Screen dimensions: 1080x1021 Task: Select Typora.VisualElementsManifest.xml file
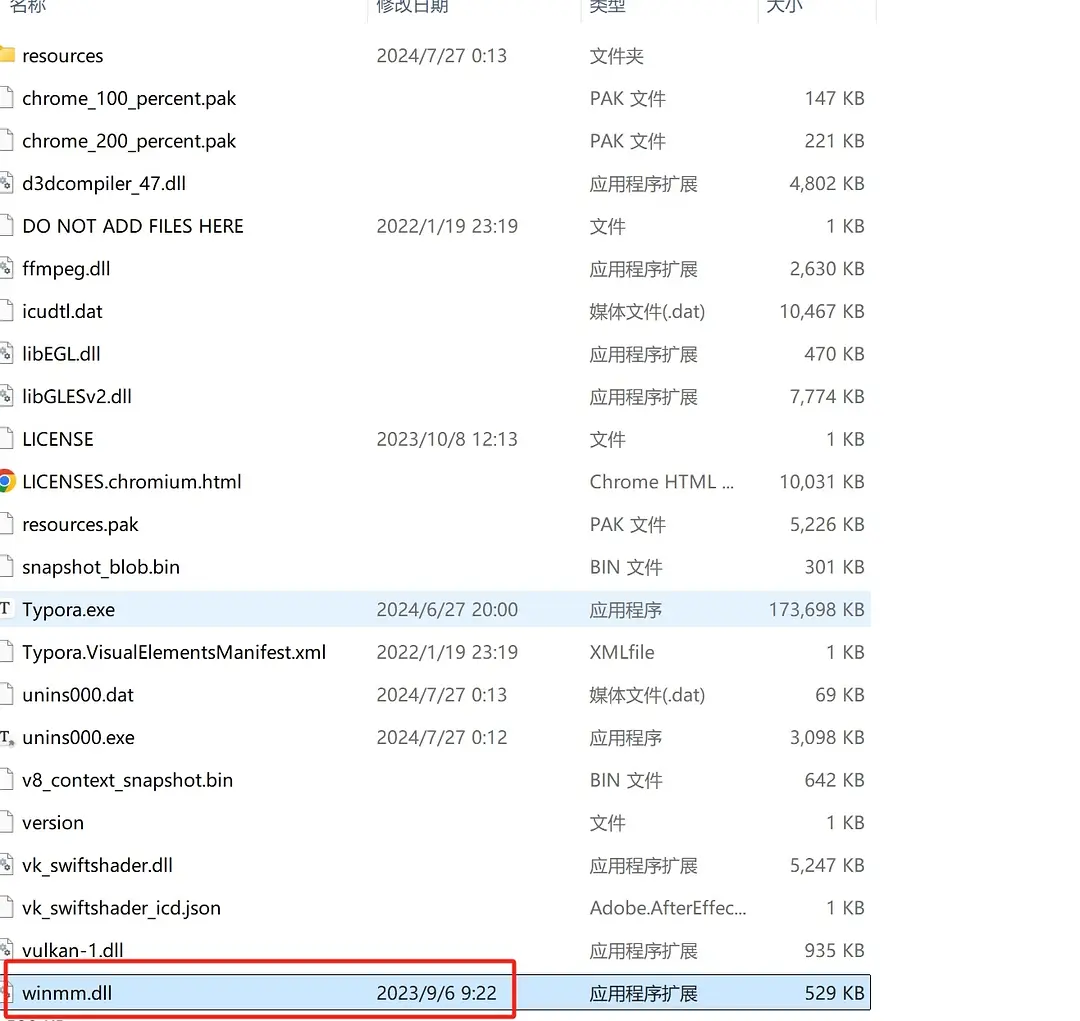[435, 652]
